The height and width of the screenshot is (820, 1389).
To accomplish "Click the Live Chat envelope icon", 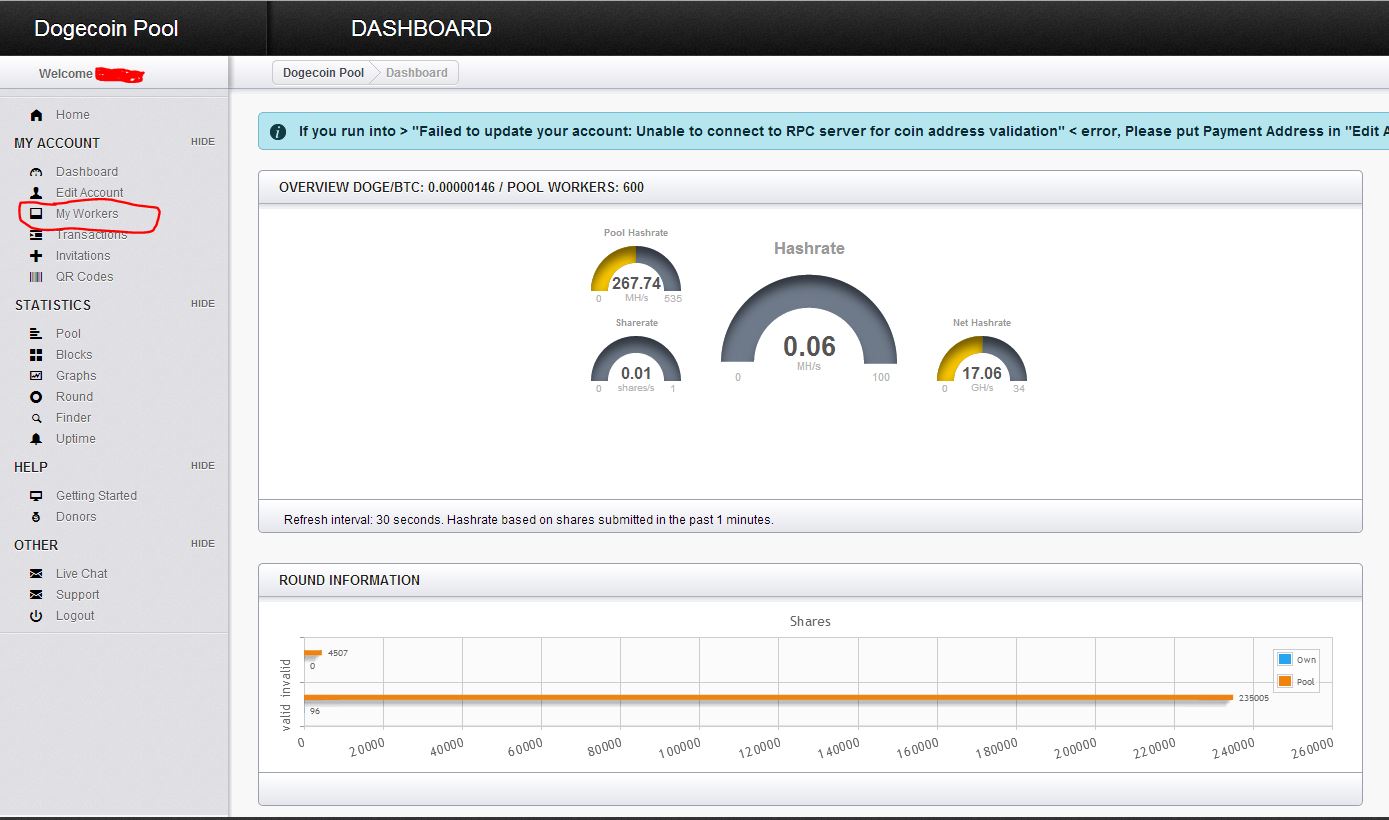I will (37, 574).
